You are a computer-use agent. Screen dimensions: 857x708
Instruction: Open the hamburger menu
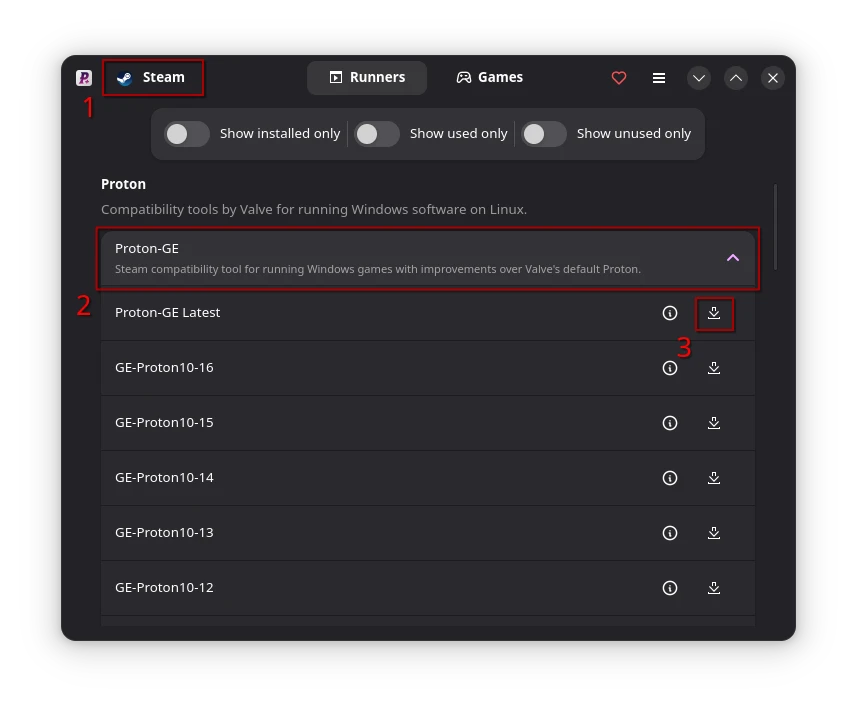[659, 77]
